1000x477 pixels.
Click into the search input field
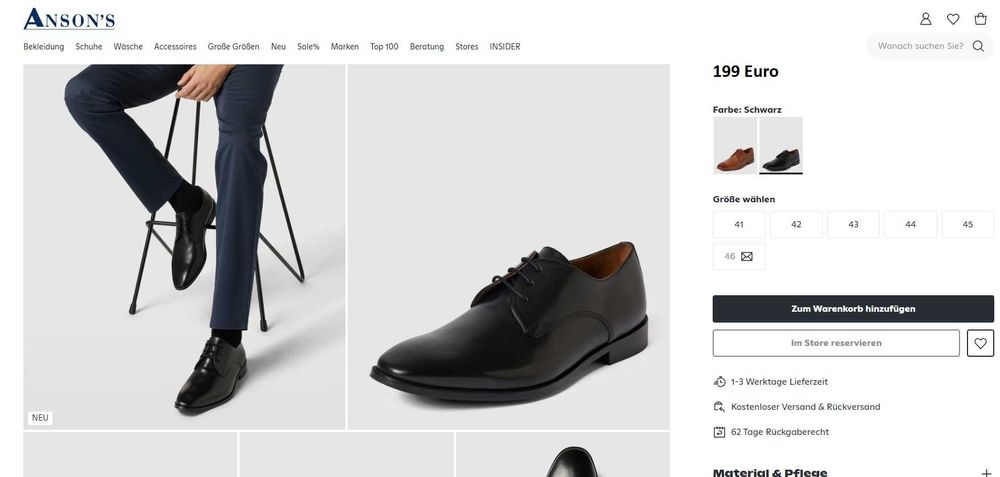point(920,46)
